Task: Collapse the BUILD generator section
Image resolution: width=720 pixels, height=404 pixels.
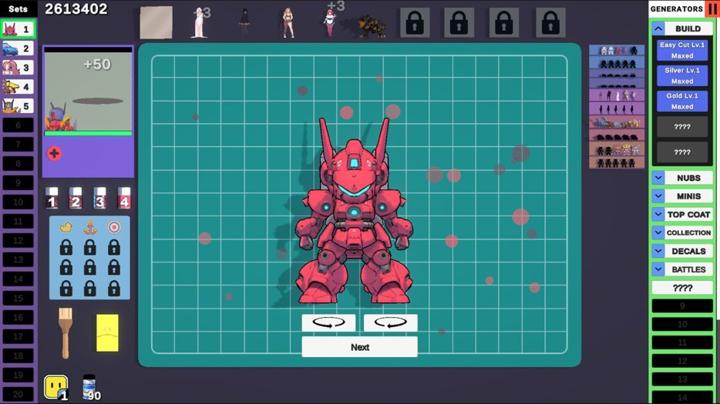Action: [x=658, y=29]
